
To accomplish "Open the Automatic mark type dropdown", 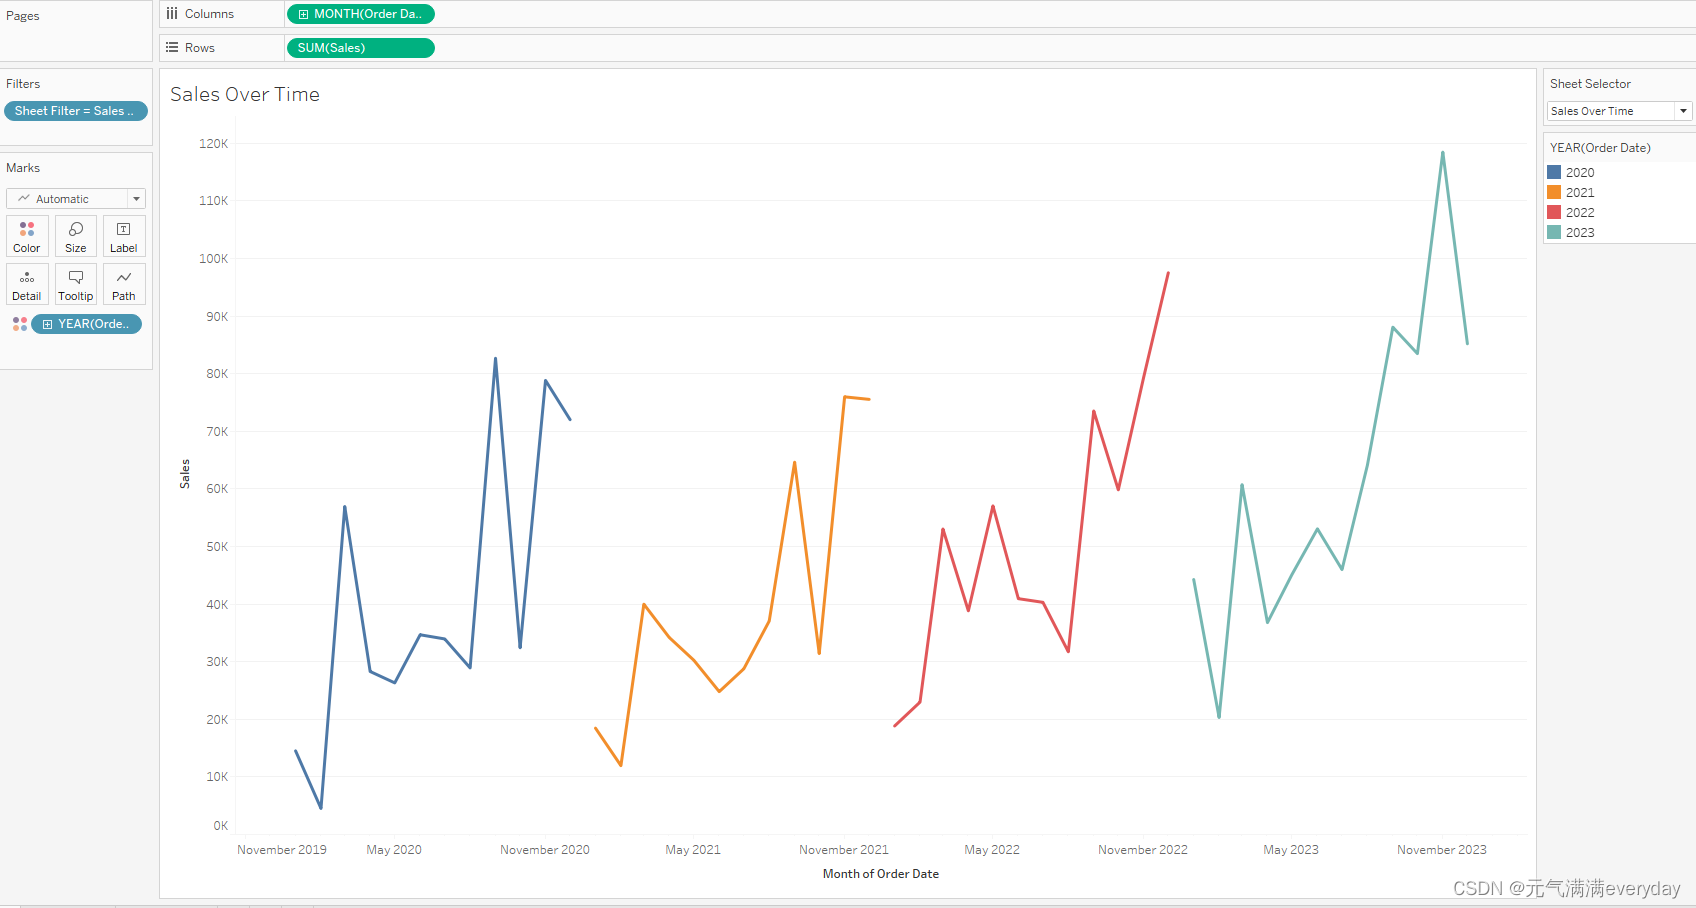I will [135, 198].
